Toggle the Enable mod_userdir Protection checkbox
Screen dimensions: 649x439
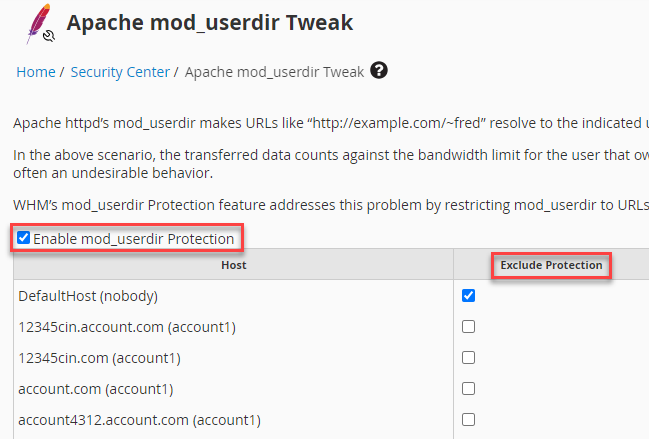(x=24, y=239)
